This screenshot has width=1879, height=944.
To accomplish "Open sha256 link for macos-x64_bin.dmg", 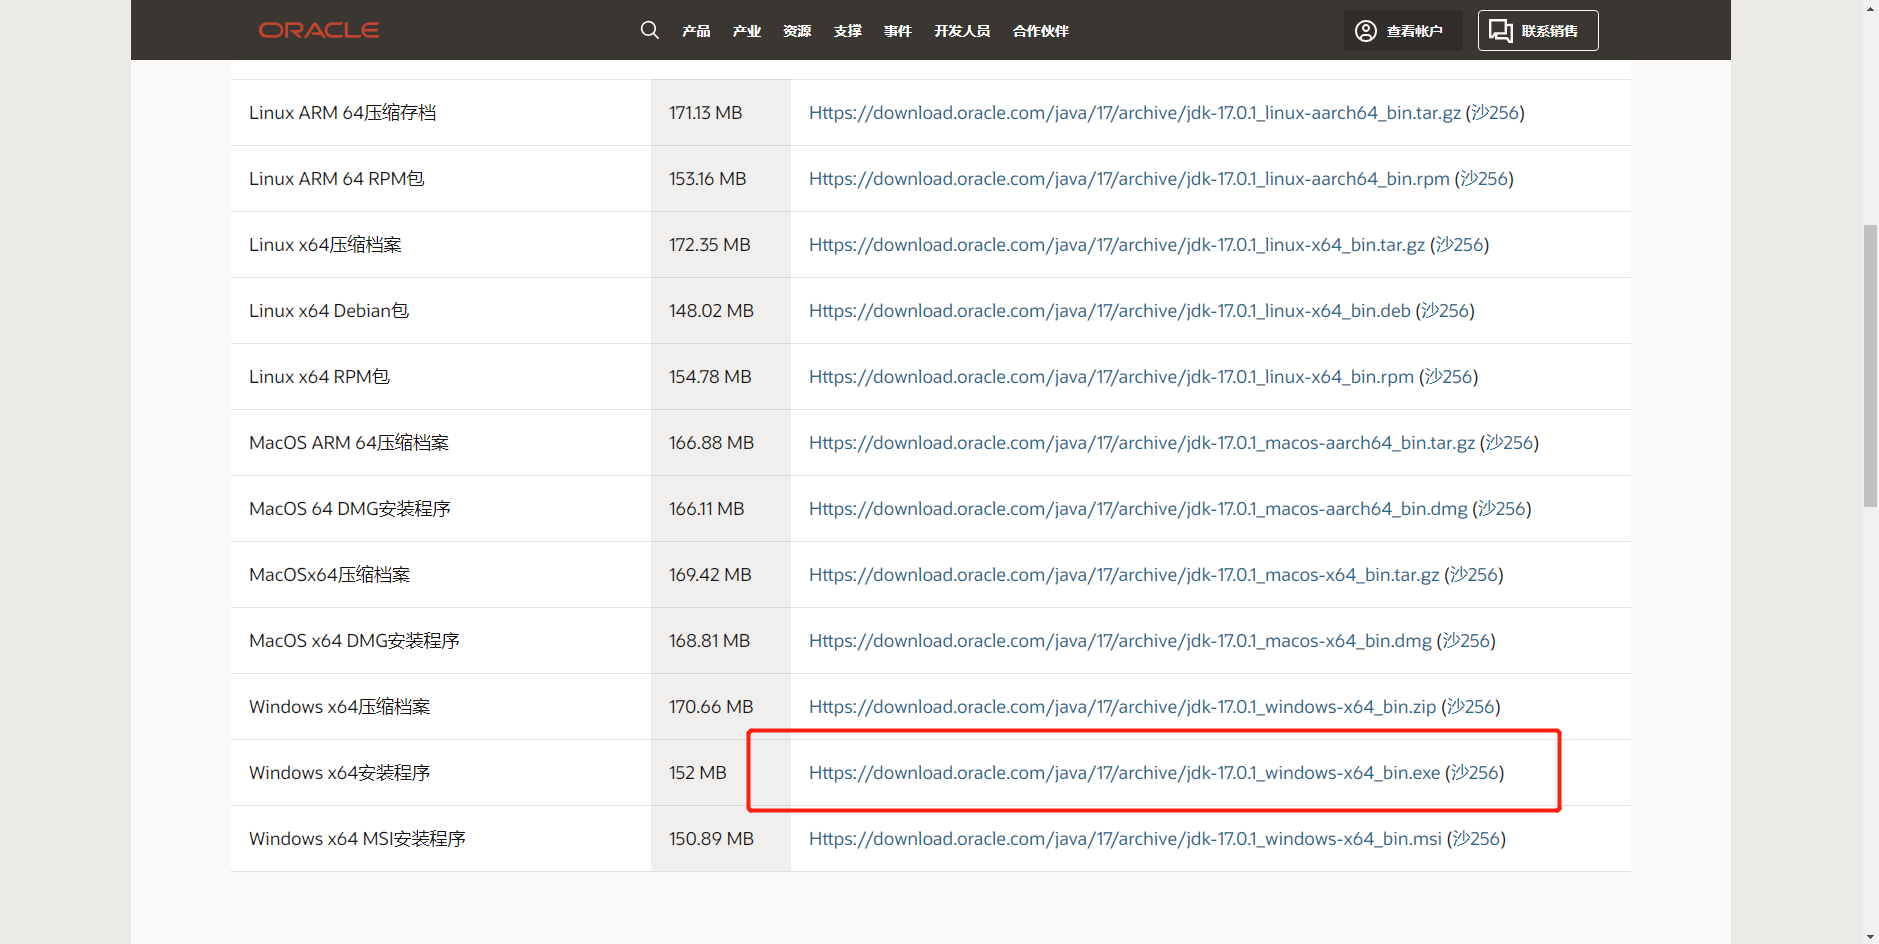I will point(1466,641).
